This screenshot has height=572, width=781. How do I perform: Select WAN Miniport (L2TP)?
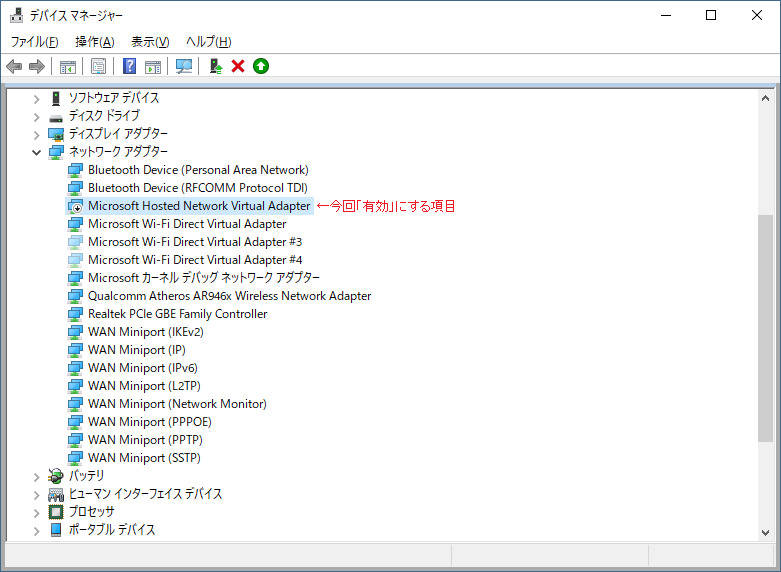pyautogui.click(x=144, y=386)
